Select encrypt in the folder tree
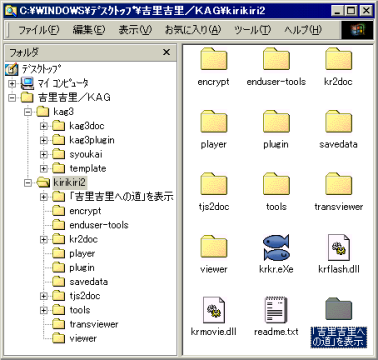 click(85, 211)
